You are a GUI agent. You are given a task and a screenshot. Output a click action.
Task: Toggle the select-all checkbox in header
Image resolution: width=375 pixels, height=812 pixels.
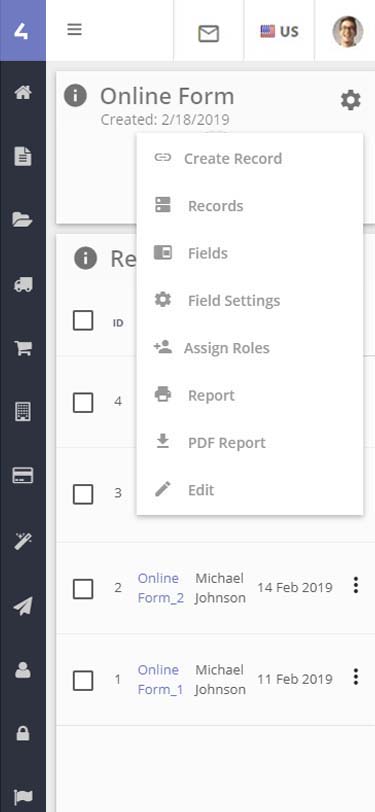coord(83,321)
